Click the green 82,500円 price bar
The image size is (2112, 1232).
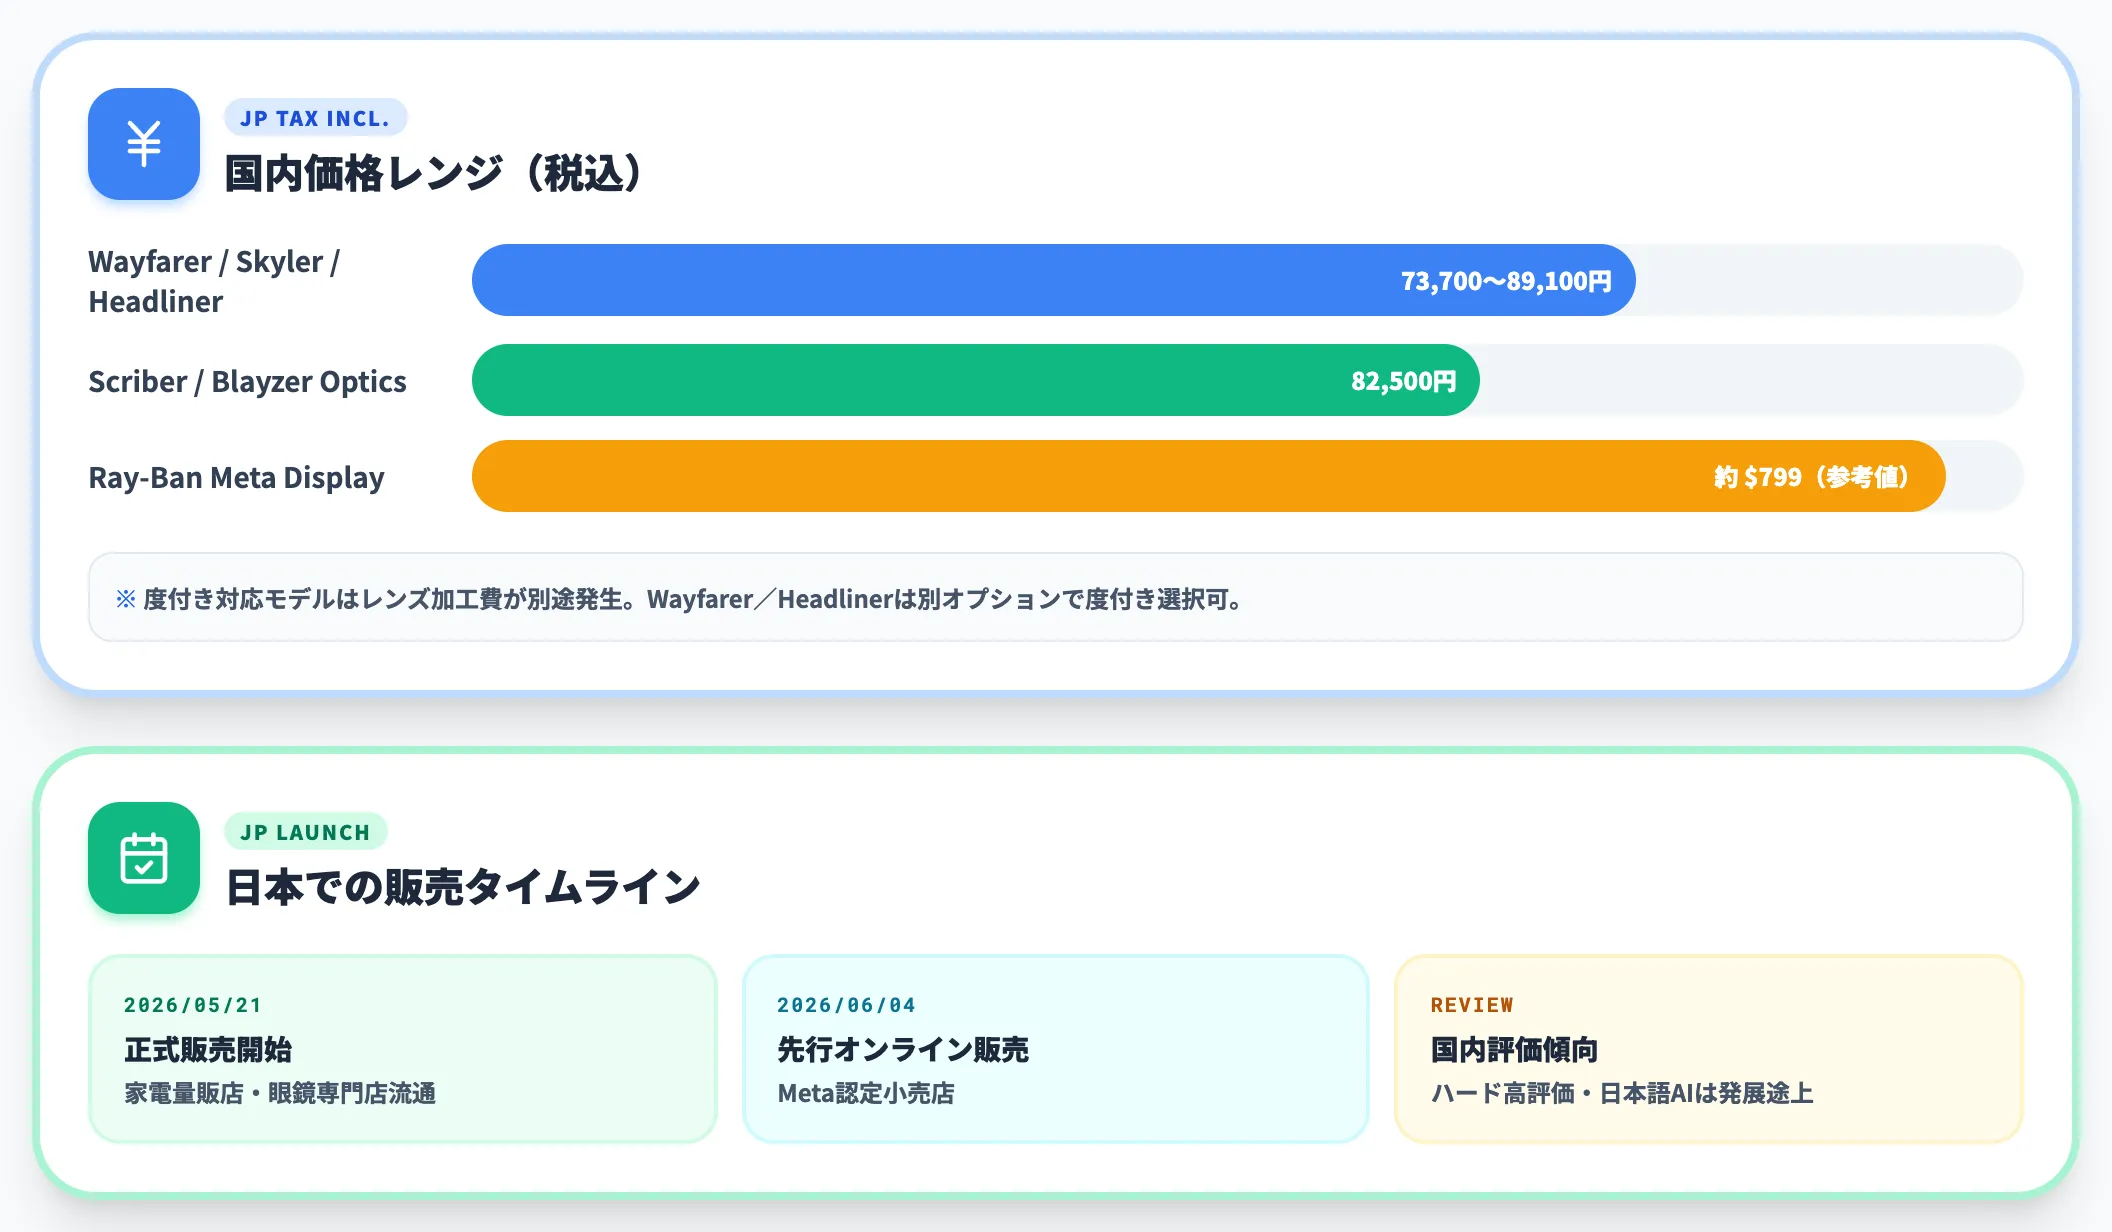[x=975, y=380]
